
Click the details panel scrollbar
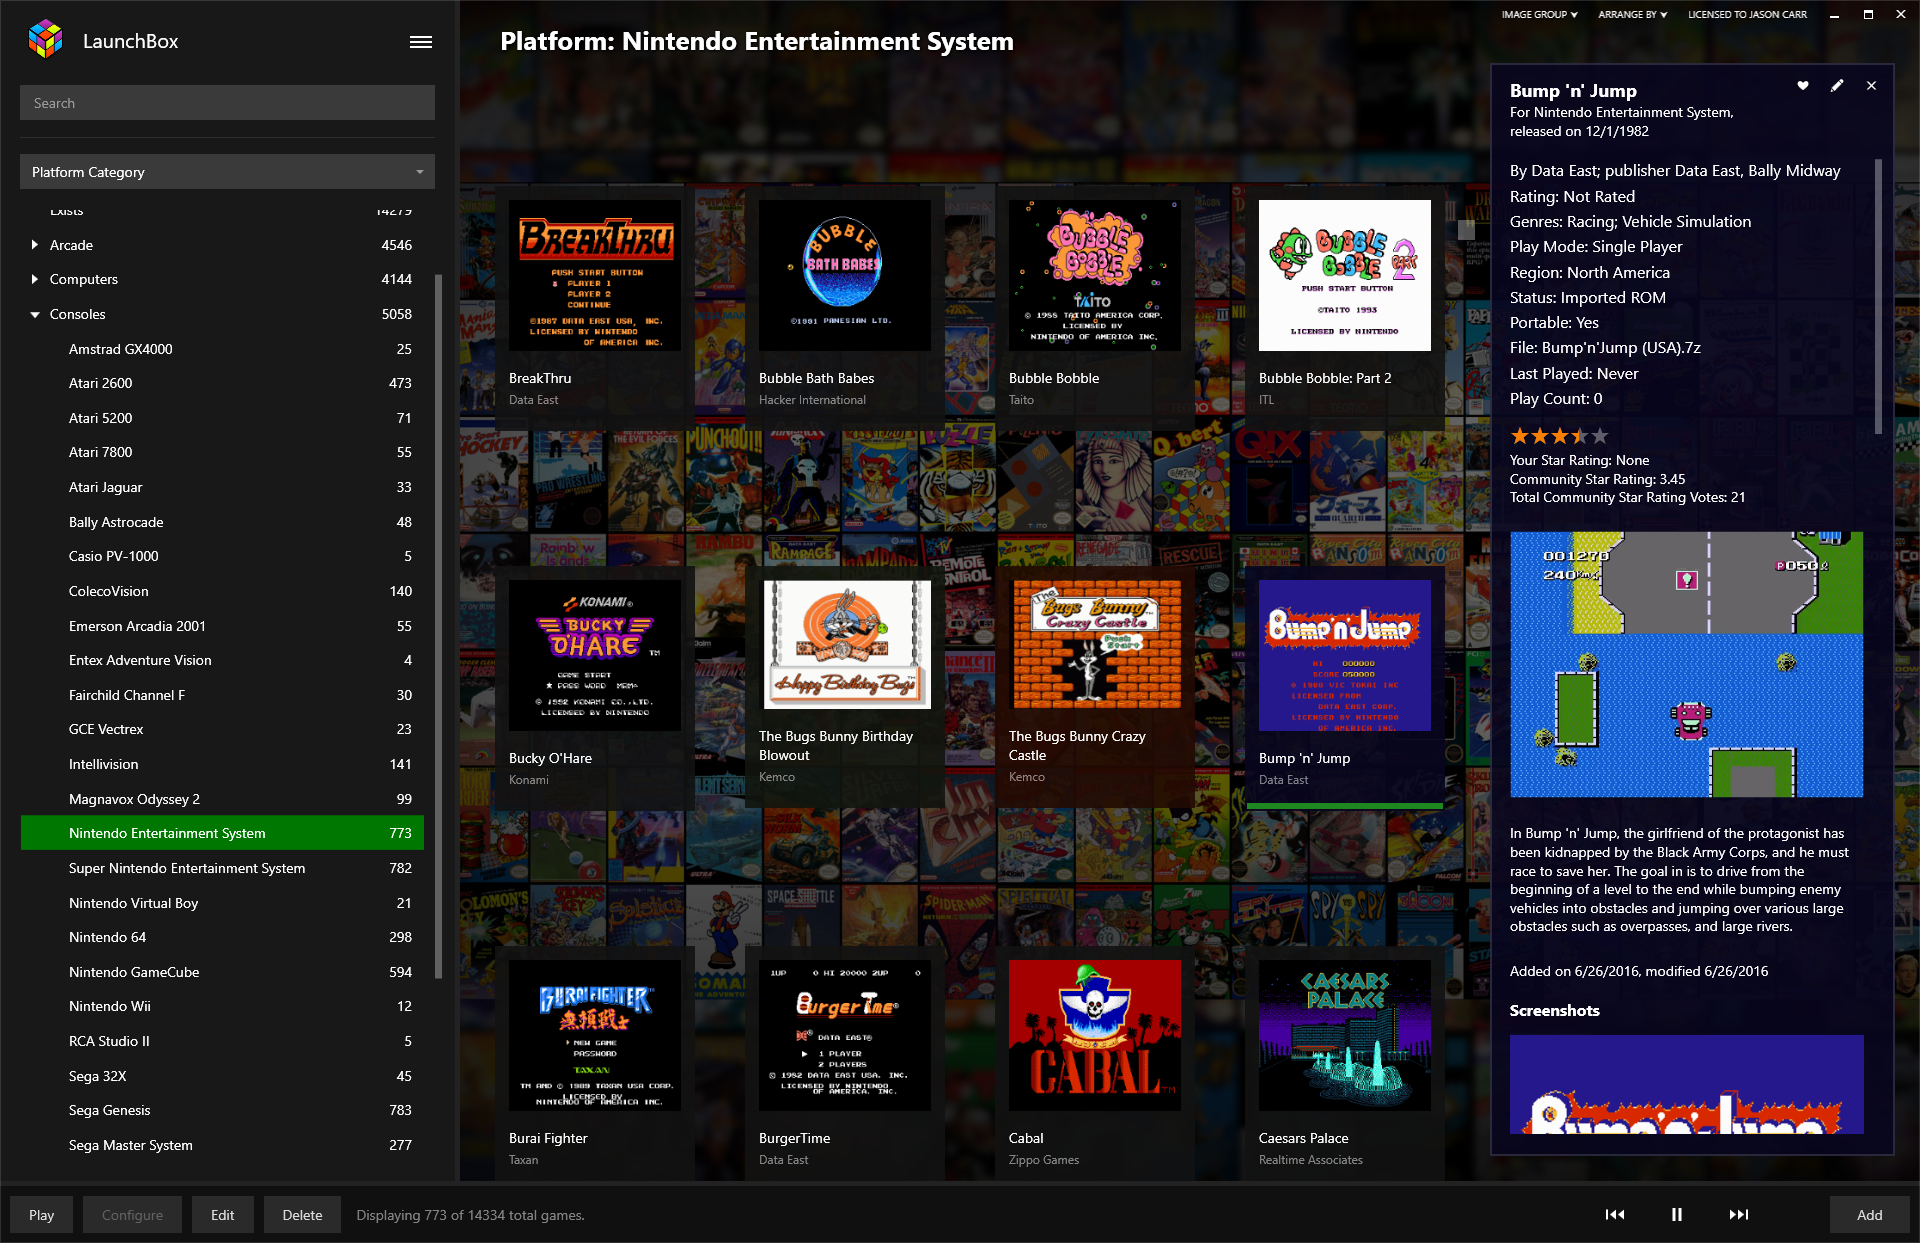[x=1878, y=297]
